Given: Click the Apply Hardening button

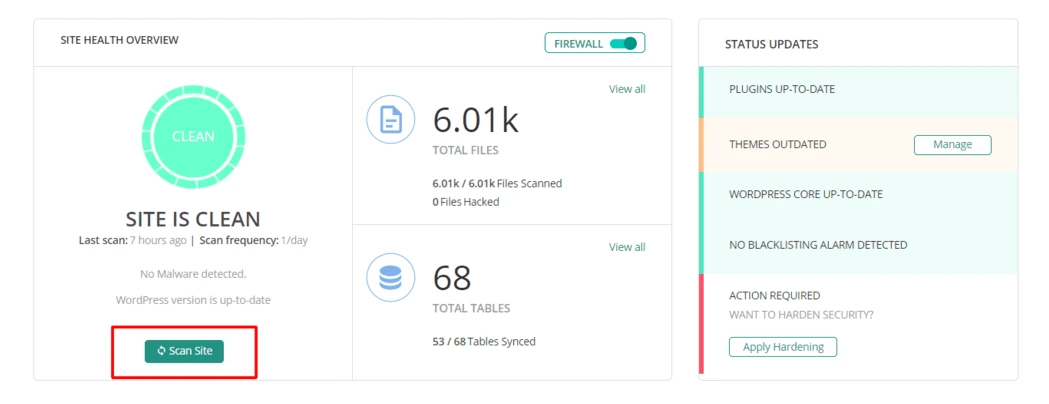Looking at the screenshot, I should (x=783, y=347).
